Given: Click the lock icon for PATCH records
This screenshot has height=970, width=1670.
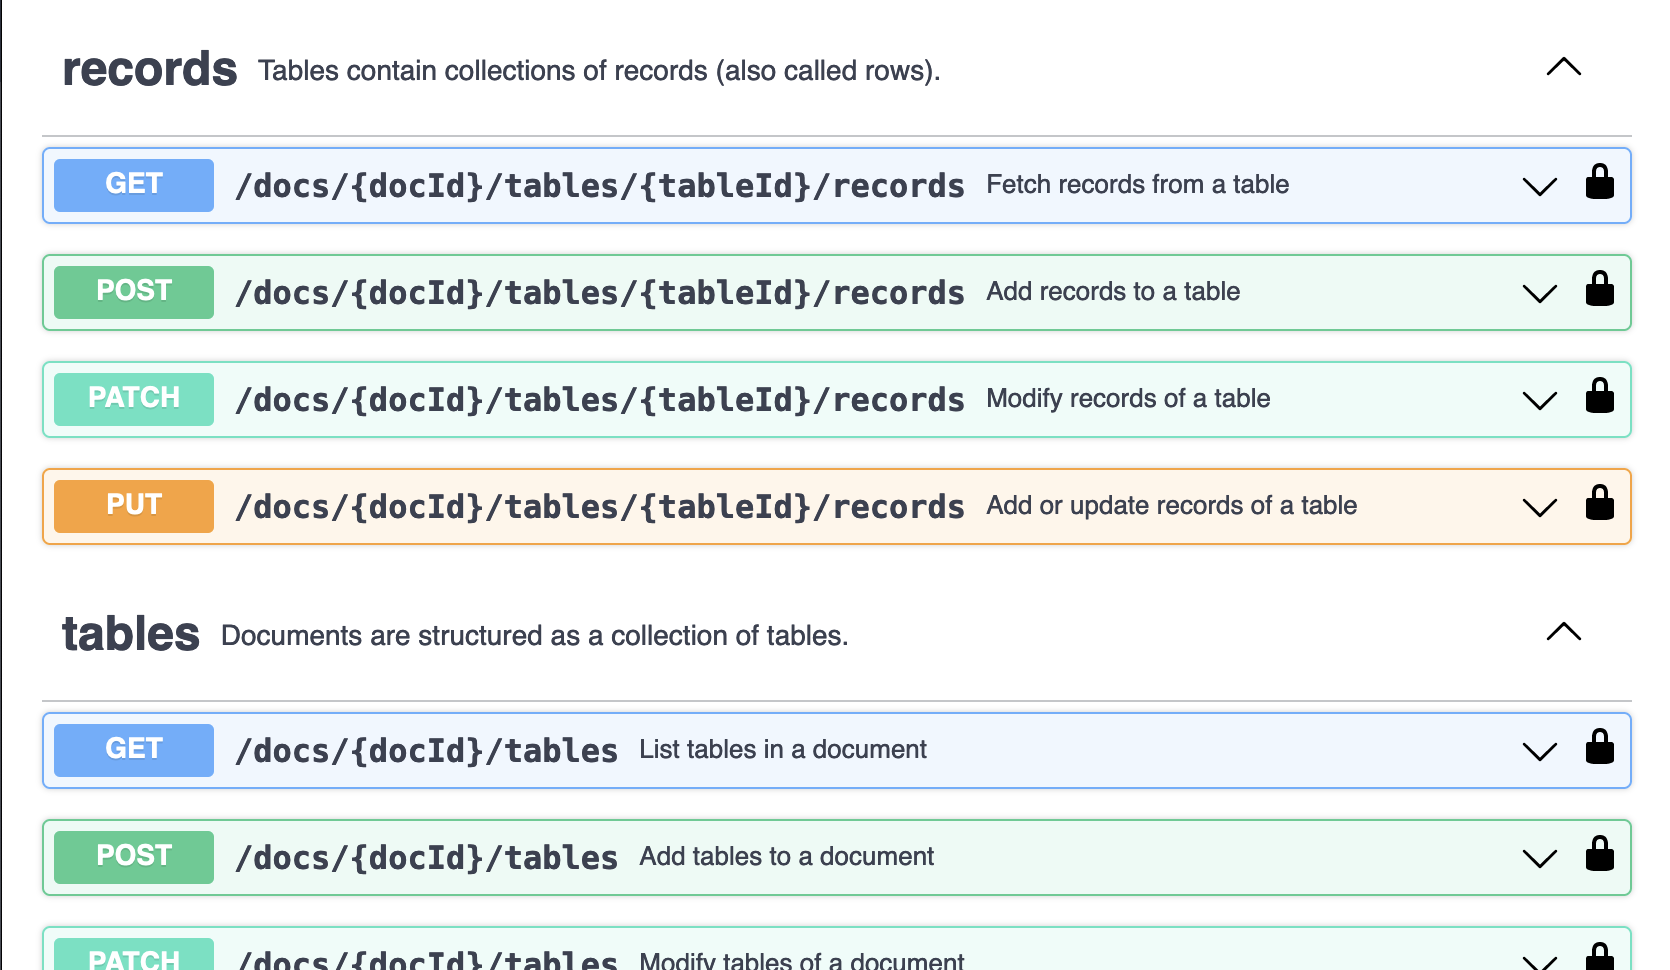Looking at the screenshot, I should click(1599, 397).
